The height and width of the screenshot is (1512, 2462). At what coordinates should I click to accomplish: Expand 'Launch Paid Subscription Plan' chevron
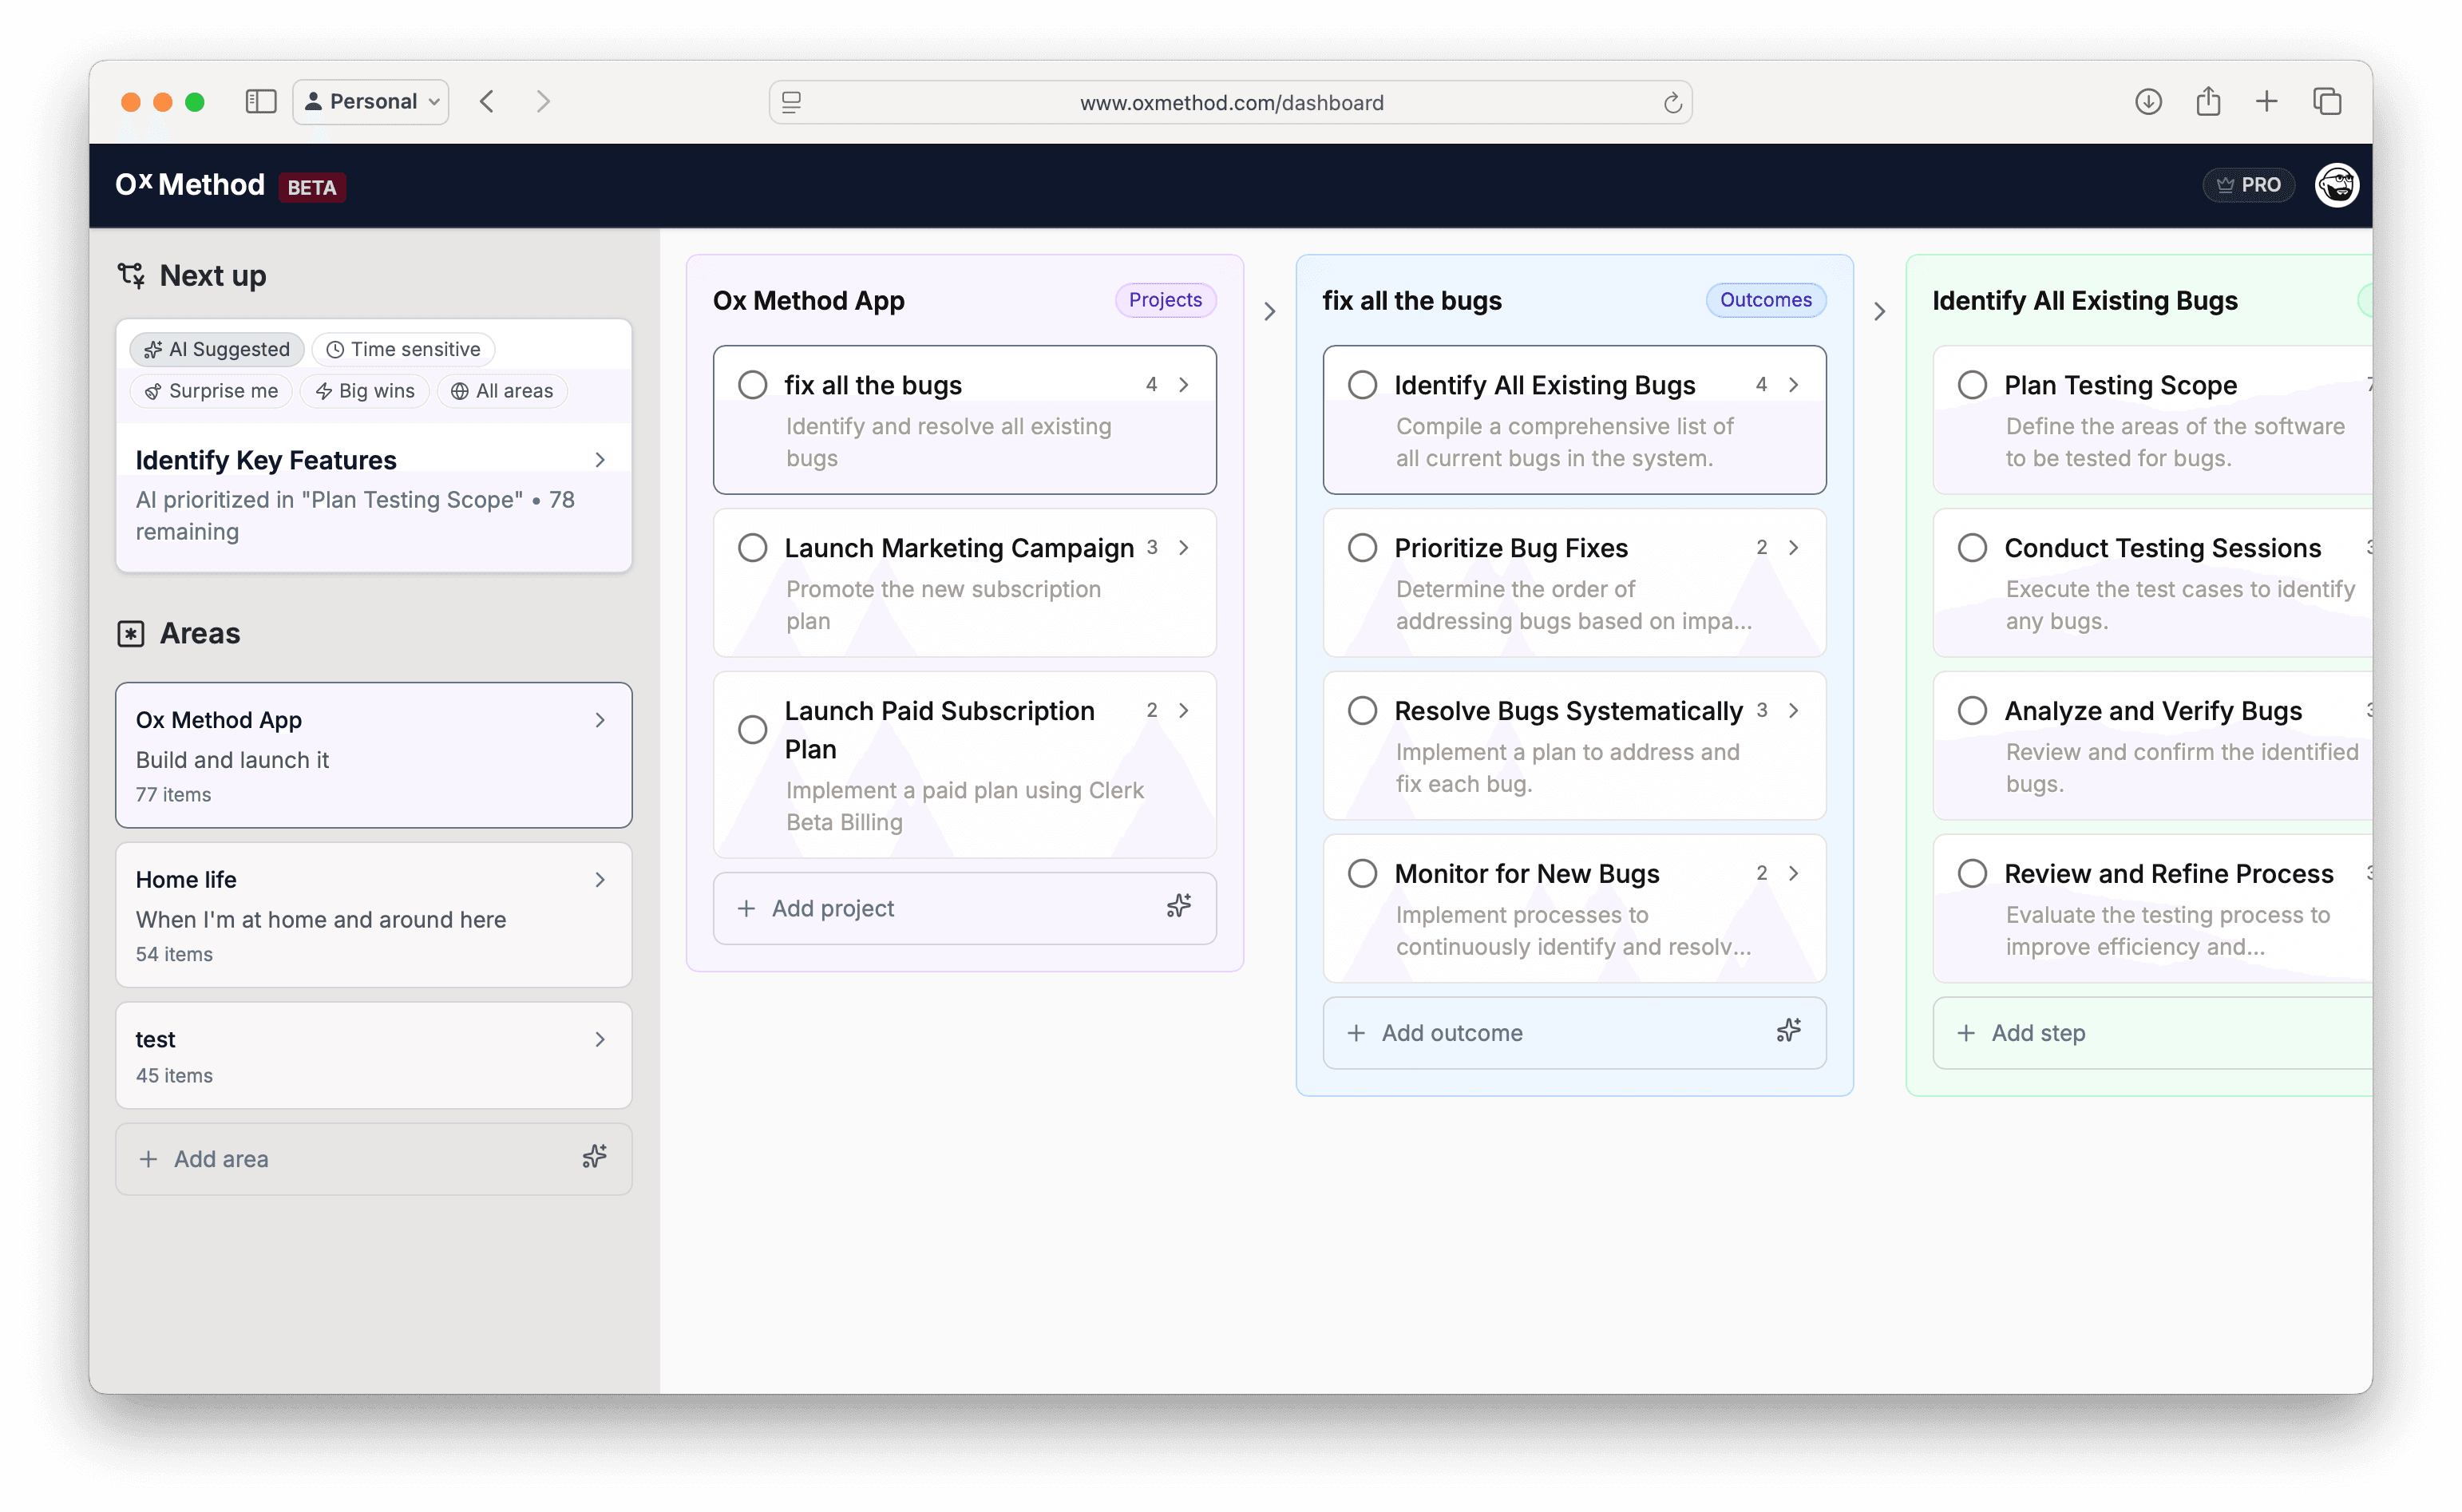pyautogui.click(x=1184, y=711)
